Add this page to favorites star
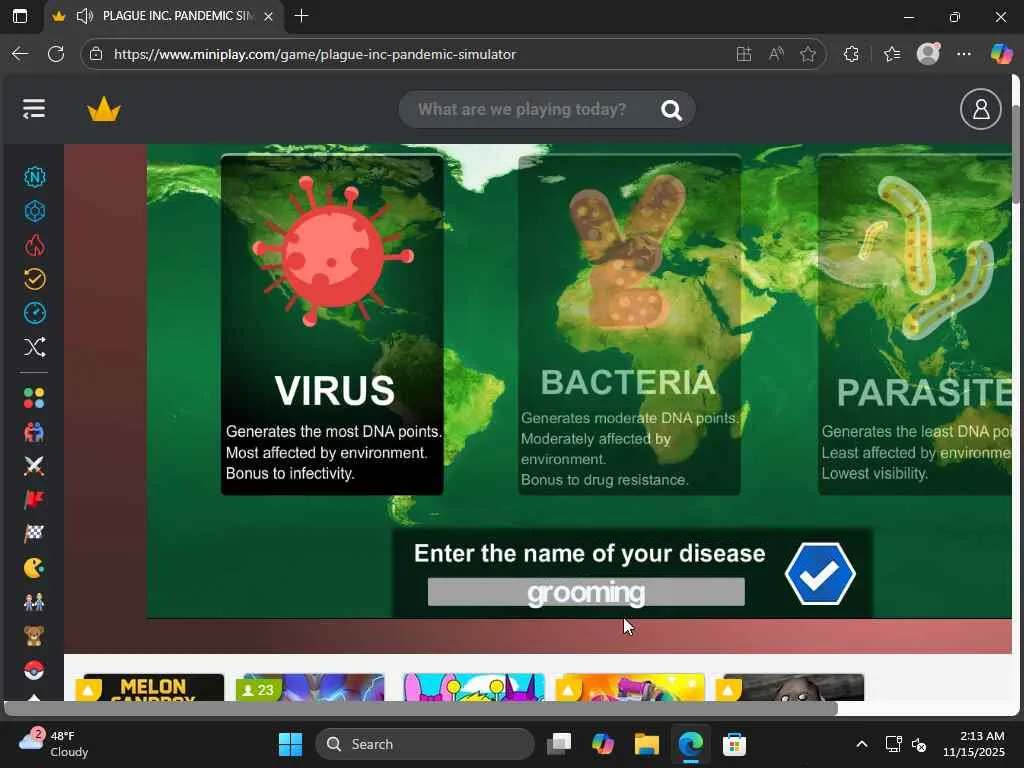This screenshot has height=768, width=1024. tap(808, 54)
